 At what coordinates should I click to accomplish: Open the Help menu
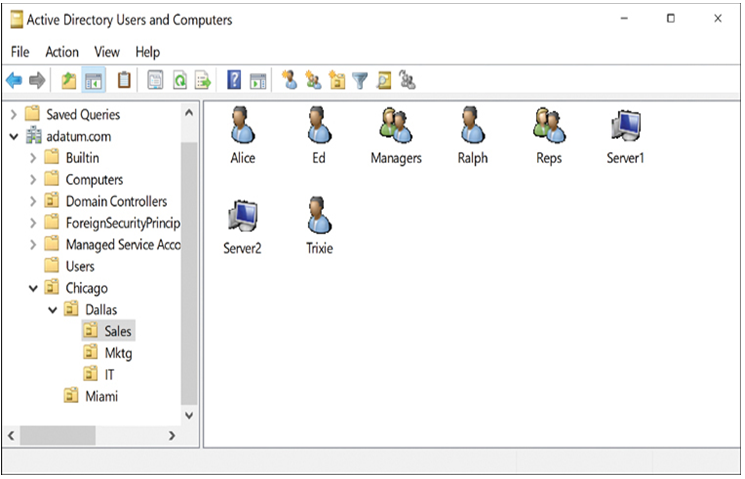coord(147,52)
